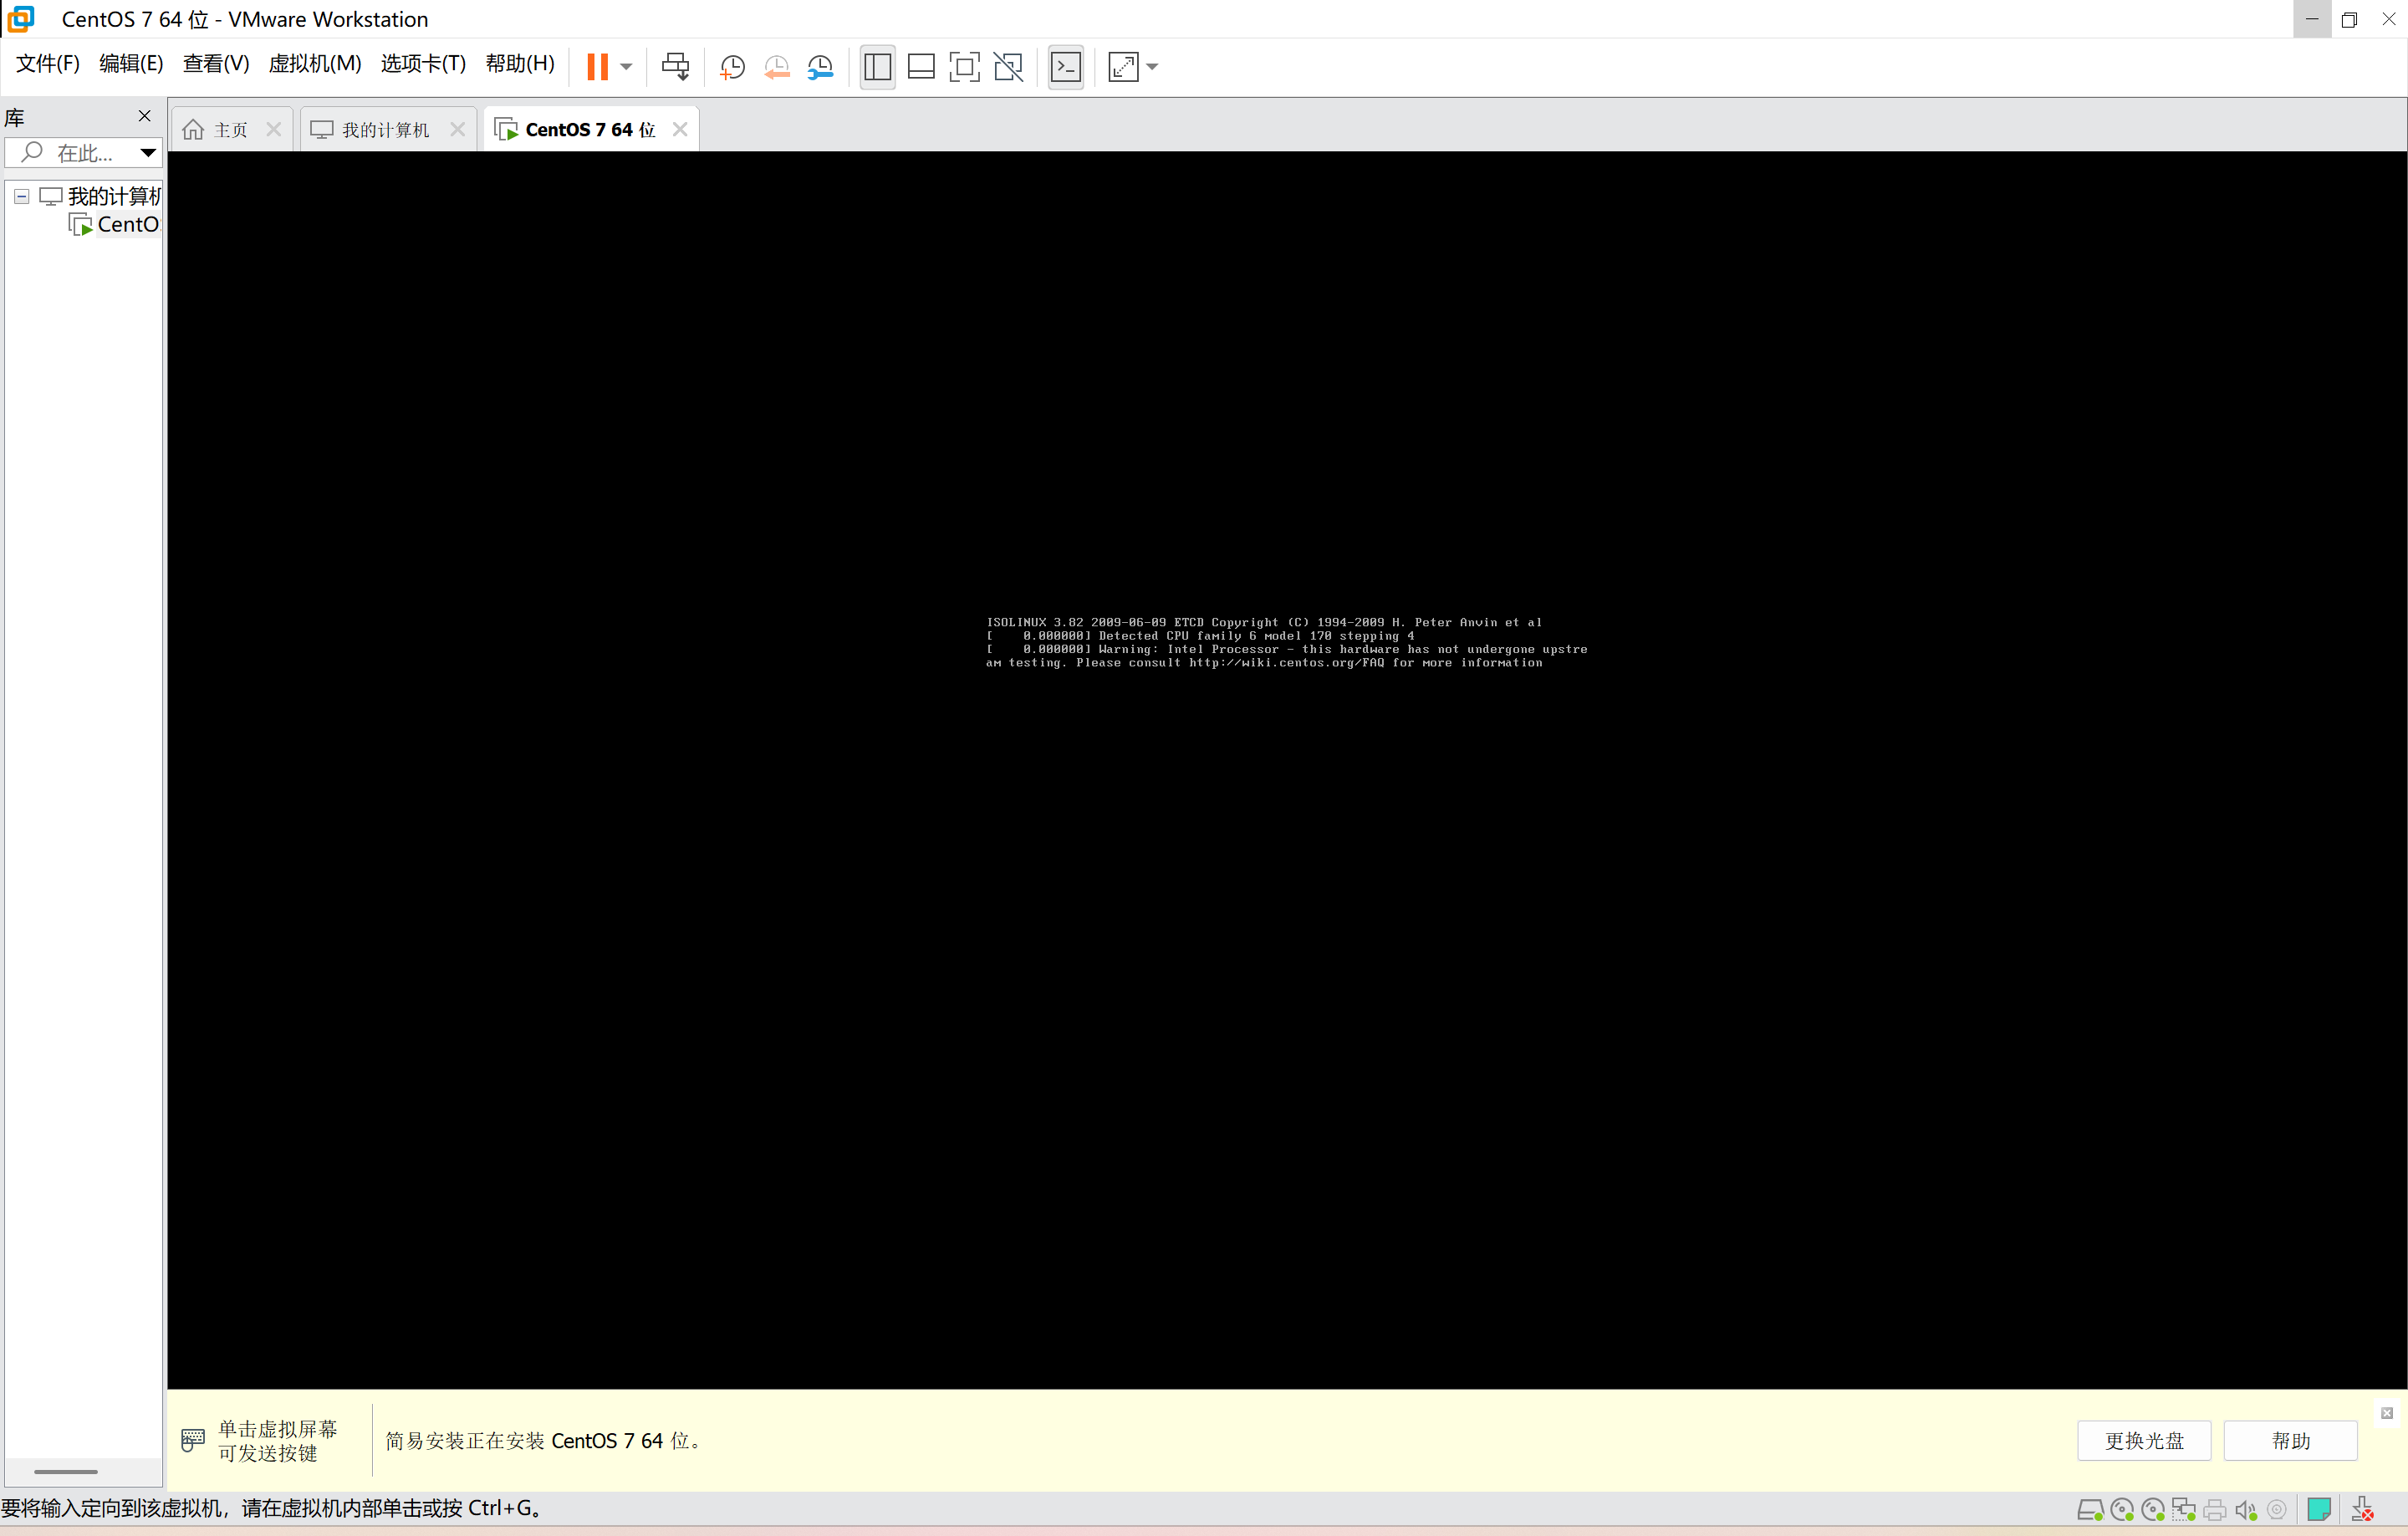The width and height of the screenshot is (2408, 1536).
Task: Click the sound card status icon
Action: (2245, 1510)
